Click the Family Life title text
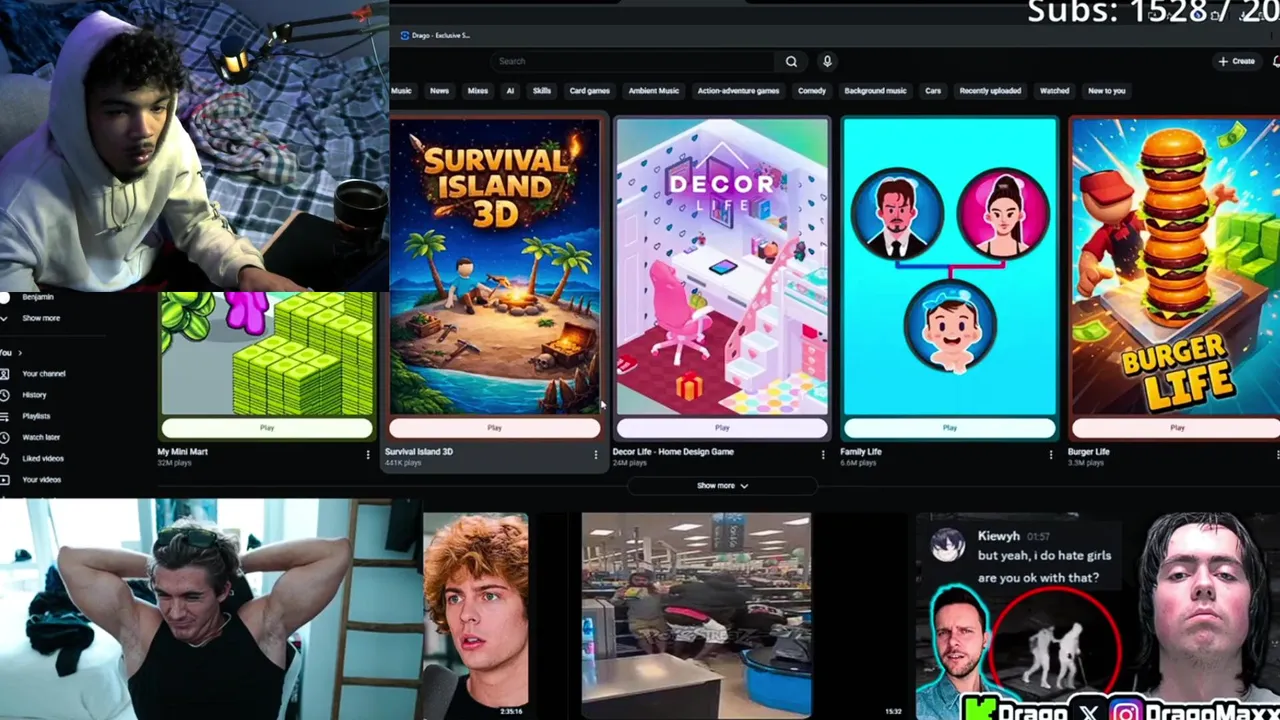 (861, 452)
